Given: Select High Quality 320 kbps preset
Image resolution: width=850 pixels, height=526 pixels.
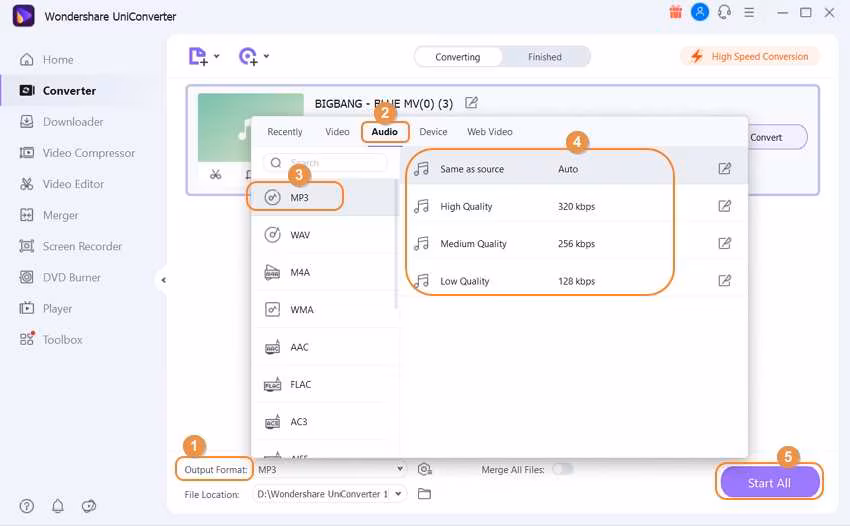Looking at the screenshot, I should [575, 207].
